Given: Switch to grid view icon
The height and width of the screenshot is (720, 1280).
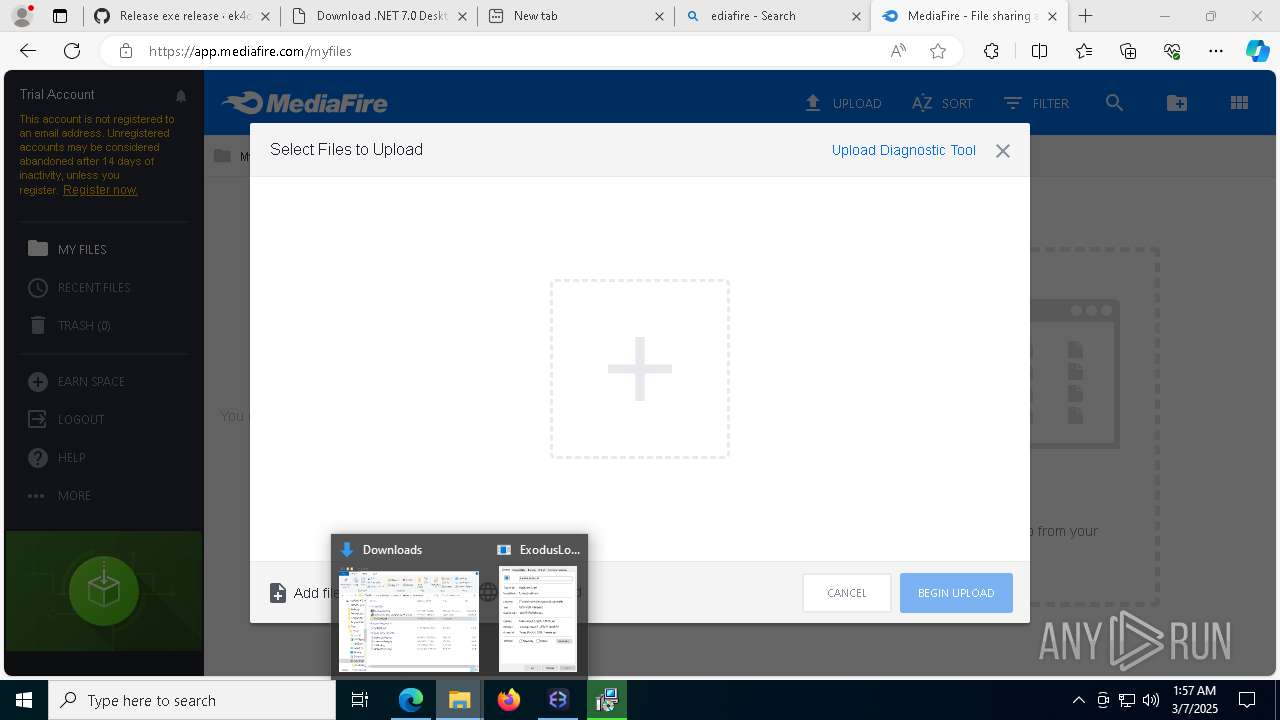Looking at the screenshot, I should (1239, 103).
